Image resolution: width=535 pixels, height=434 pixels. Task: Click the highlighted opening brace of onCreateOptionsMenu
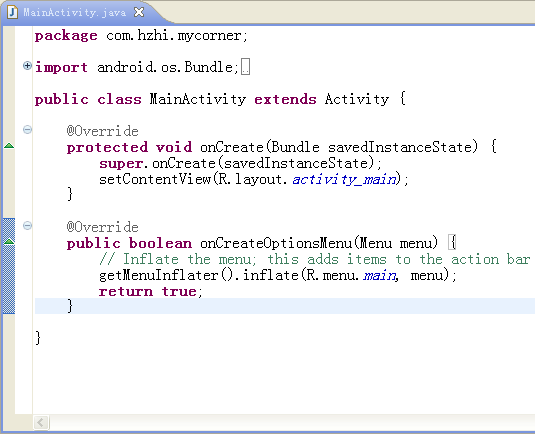pyautogui.click(x=452, y=243)
